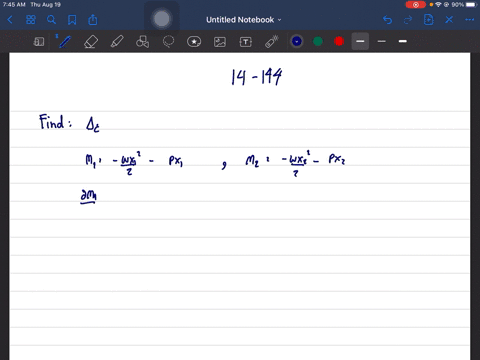Viewport: 480px width, 360px height.
Task: Undo the last stroke
Action: [x=387, y=20]
